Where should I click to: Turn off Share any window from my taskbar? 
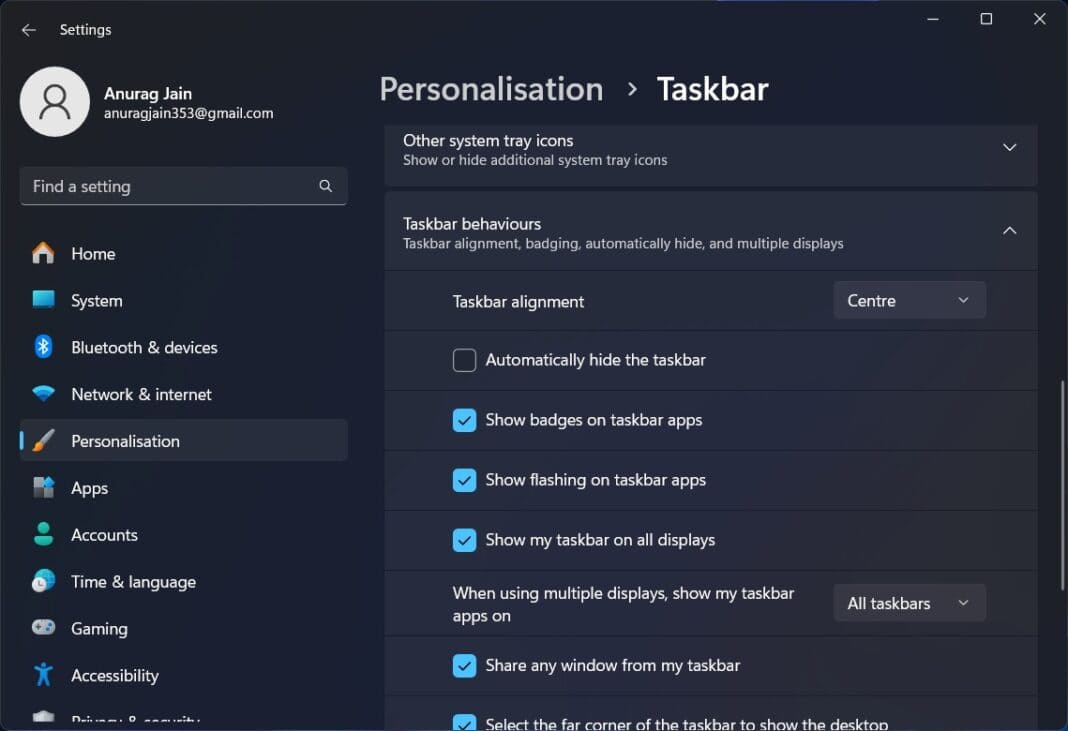tap(464, 665)
